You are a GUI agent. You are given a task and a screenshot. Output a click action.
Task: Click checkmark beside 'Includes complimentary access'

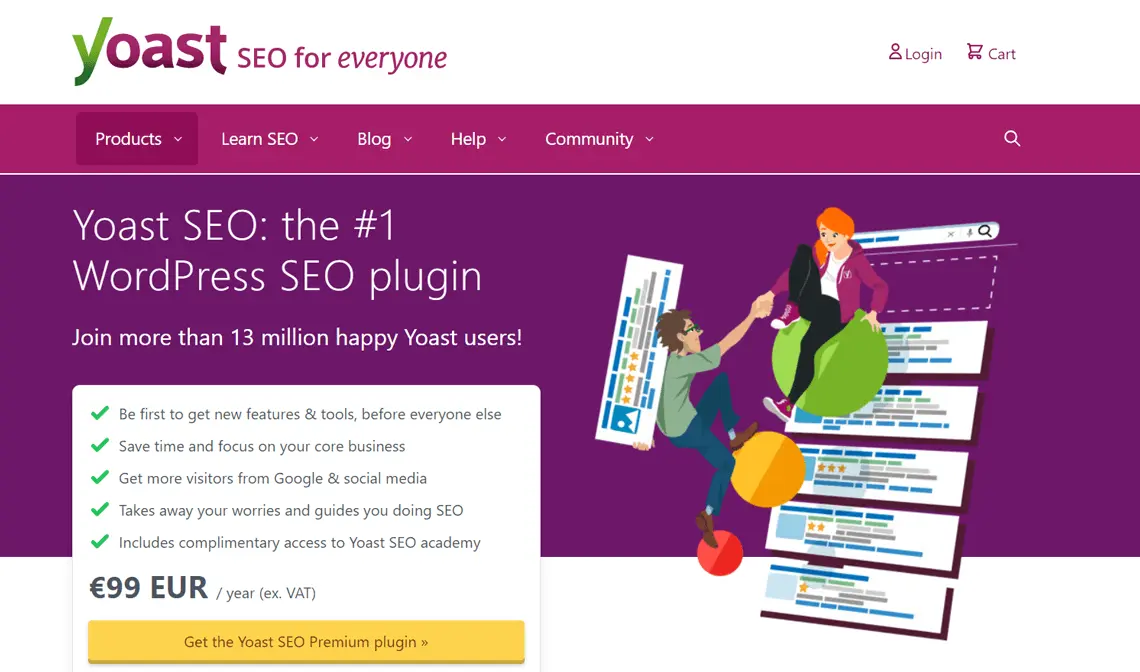click(x=100, y=541)
